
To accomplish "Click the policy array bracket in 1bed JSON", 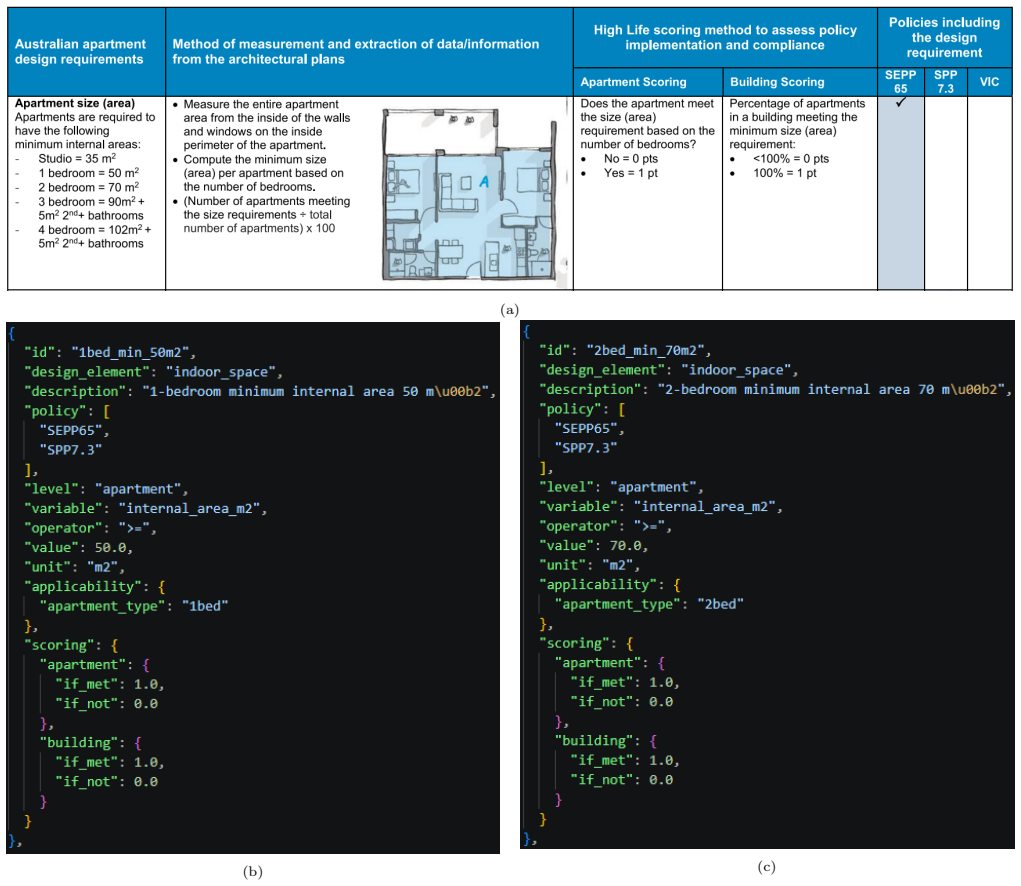I will 107,411.
